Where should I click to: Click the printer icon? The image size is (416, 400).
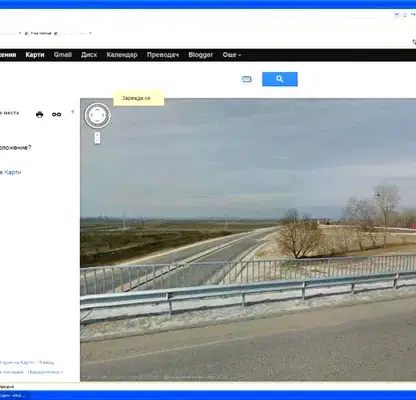tap(39, 115)
